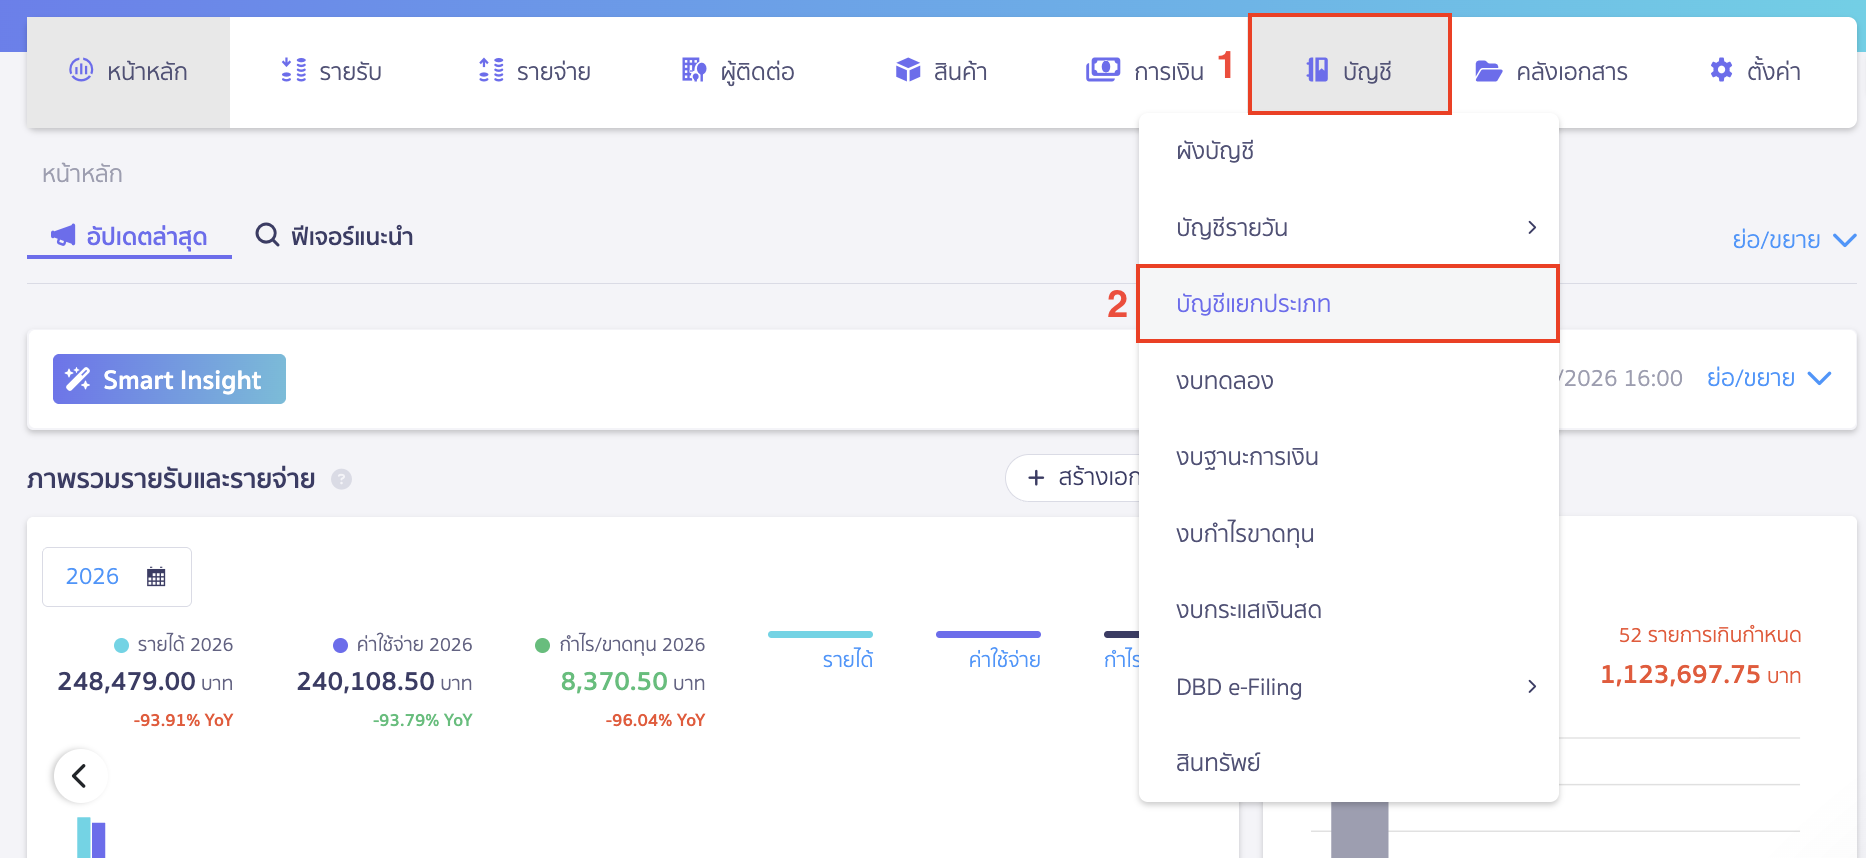Screen dimensions: 1866x858
Task: Select บัญชีแยกประเภท from the menu
Action: pyautogui.click(x=1253, y=304)
